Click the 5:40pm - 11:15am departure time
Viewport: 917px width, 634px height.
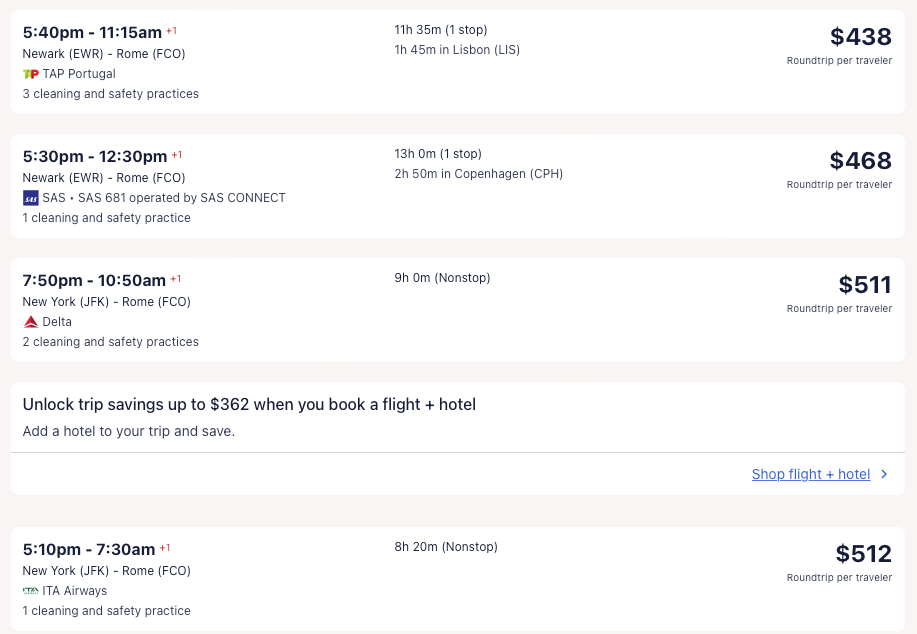click(x=92, y=32)
